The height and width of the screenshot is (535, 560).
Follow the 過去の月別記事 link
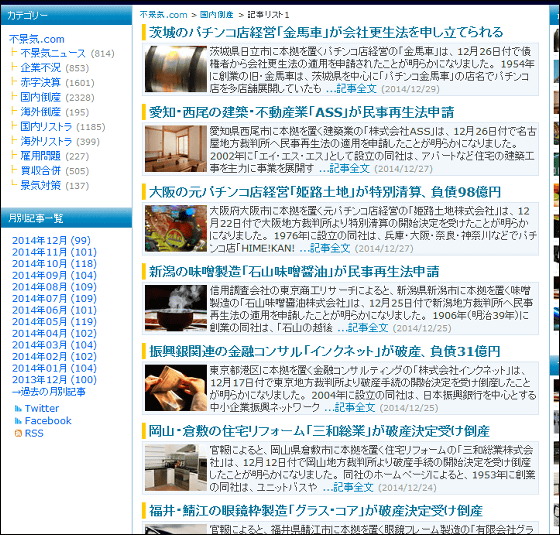point(49,392)
